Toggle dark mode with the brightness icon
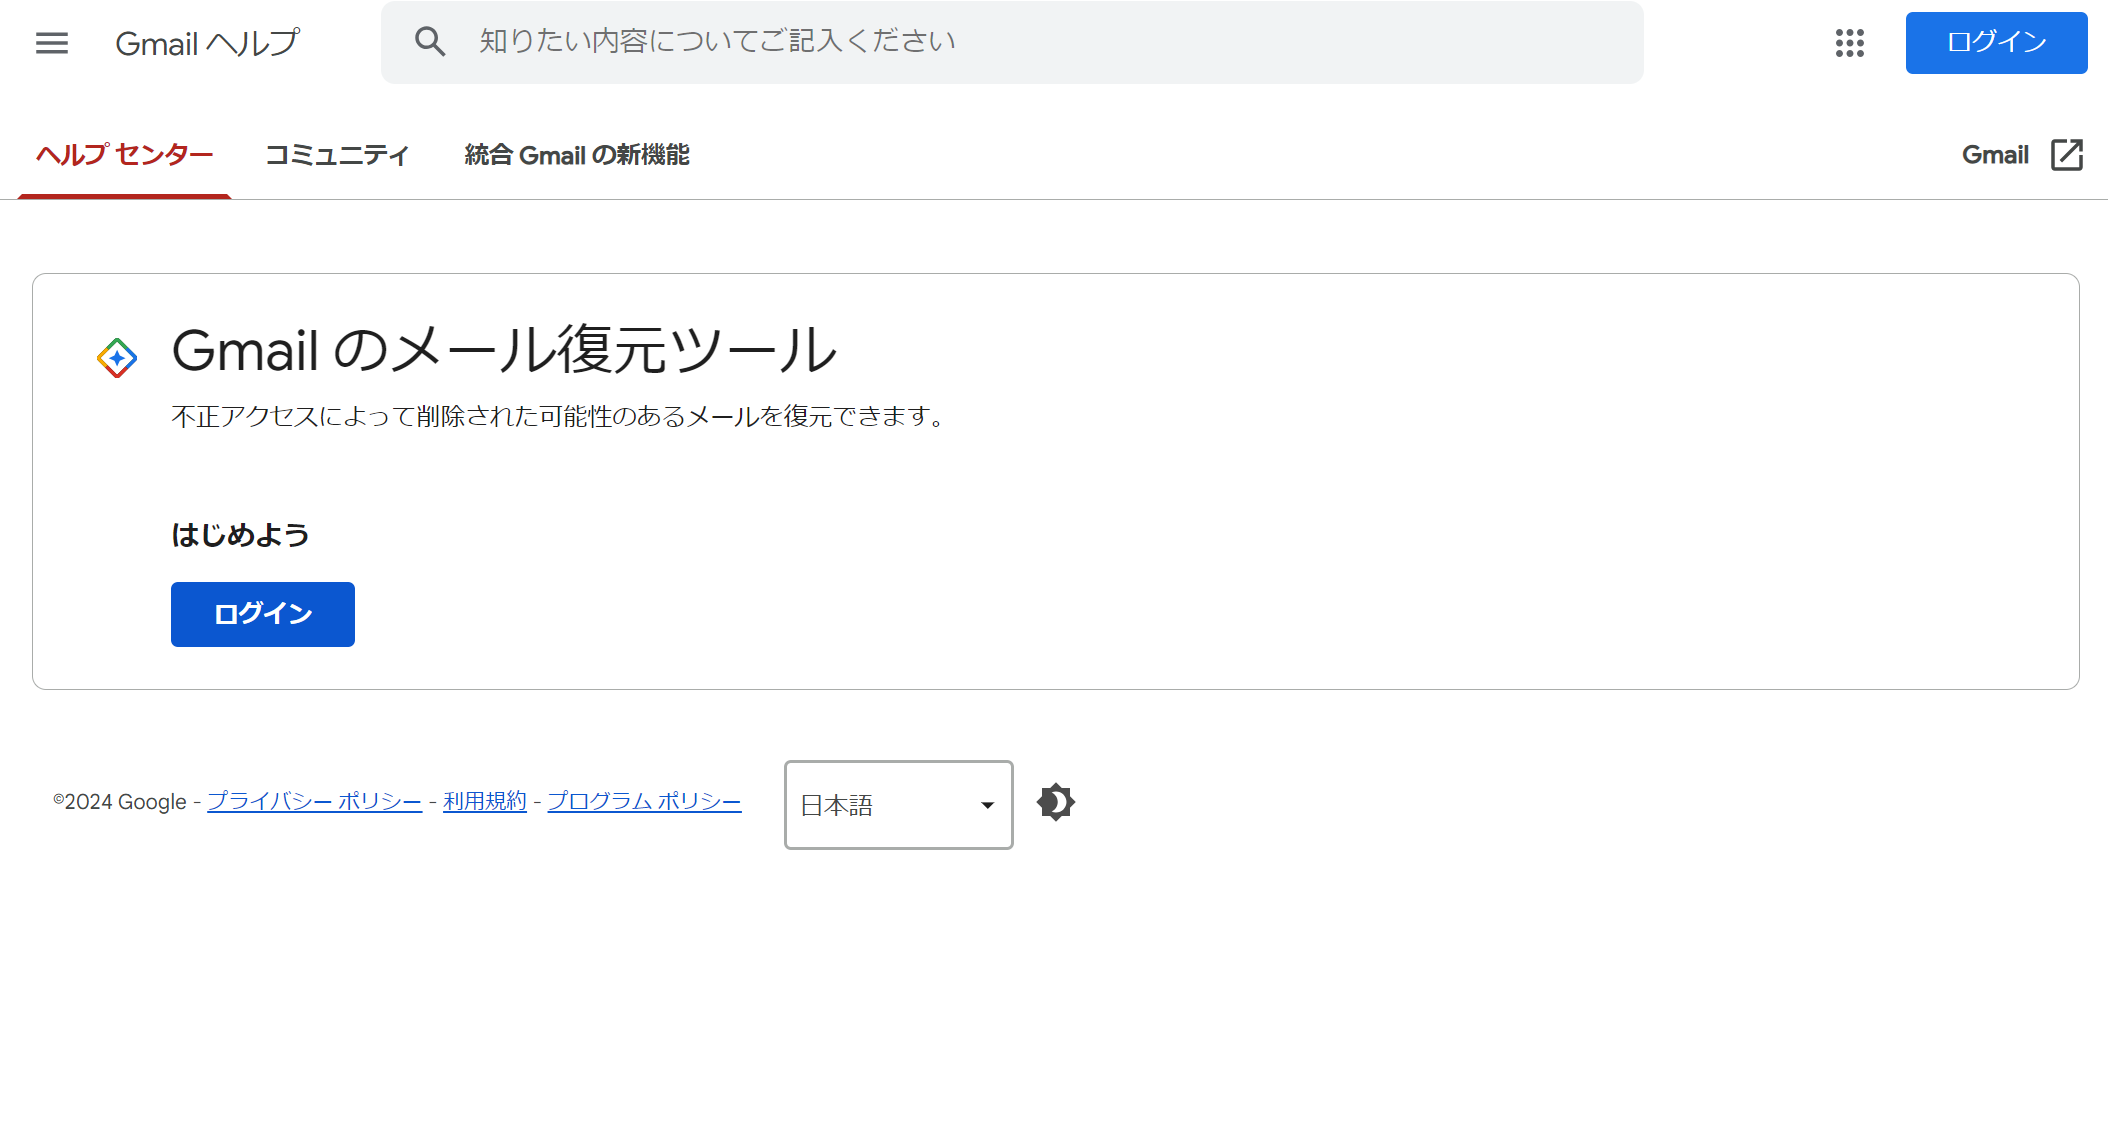 (1056, 803)
